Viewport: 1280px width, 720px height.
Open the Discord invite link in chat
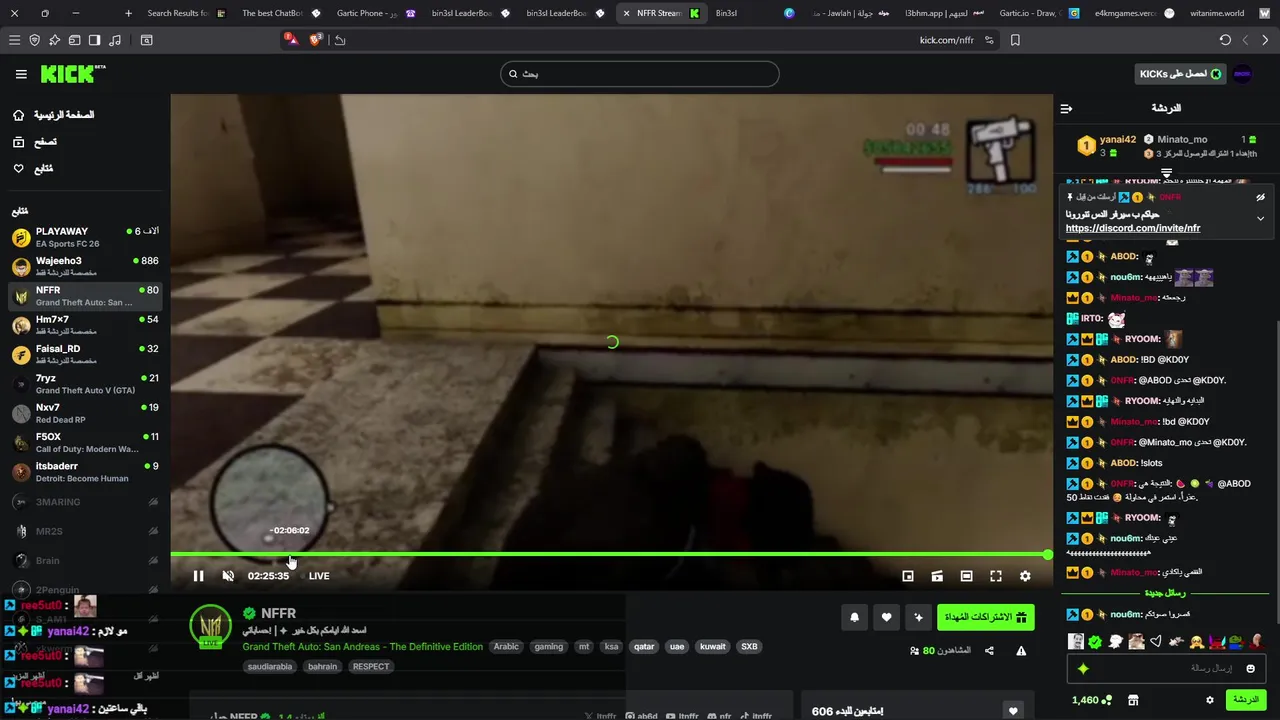[x=1133, y=228]
